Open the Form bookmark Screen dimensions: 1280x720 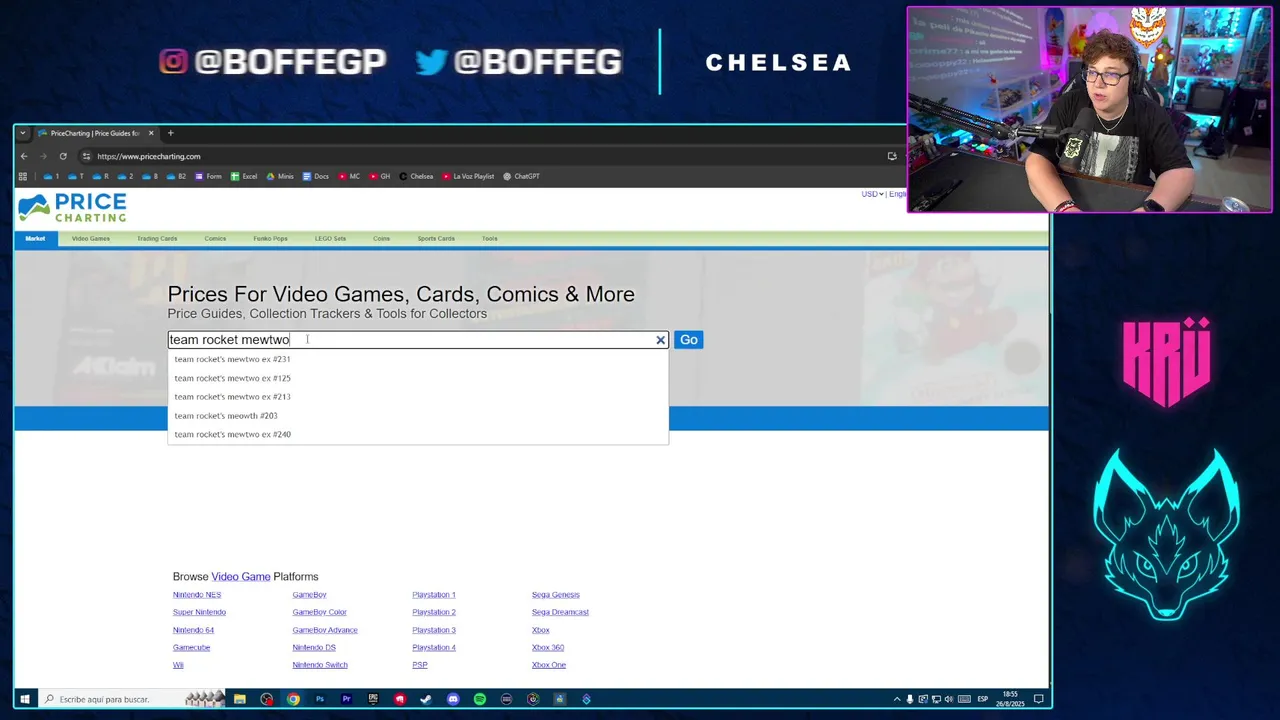[208, 176]
